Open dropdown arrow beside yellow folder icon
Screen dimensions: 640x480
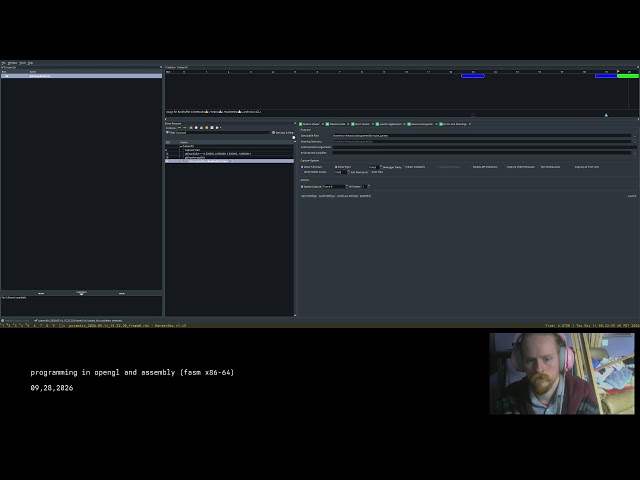pyautogui.click(x=220, y=128)
